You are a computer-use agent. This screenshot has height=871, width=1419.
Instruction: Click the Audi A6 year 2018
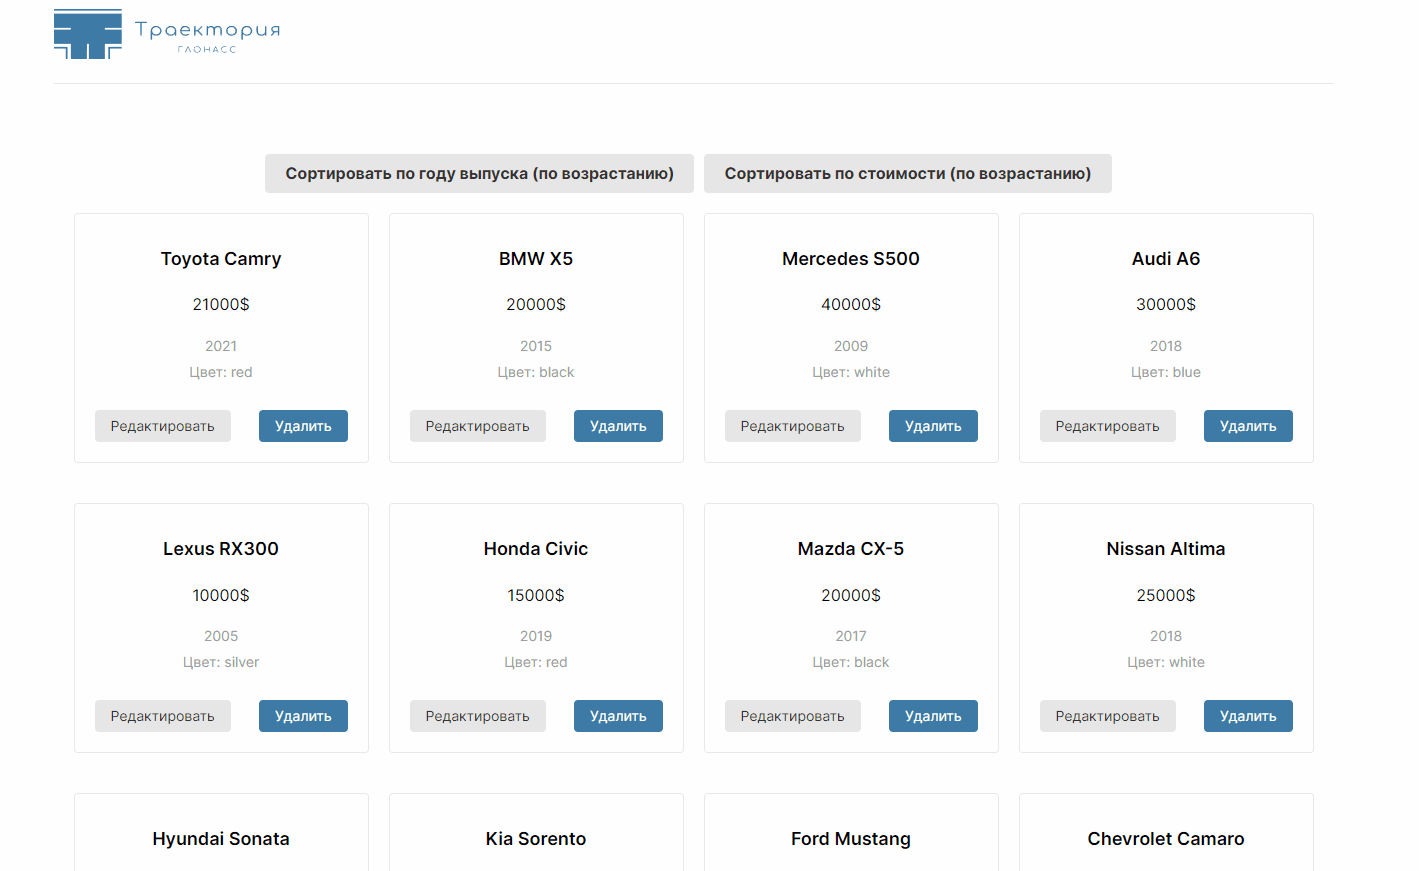[1166, 346]
